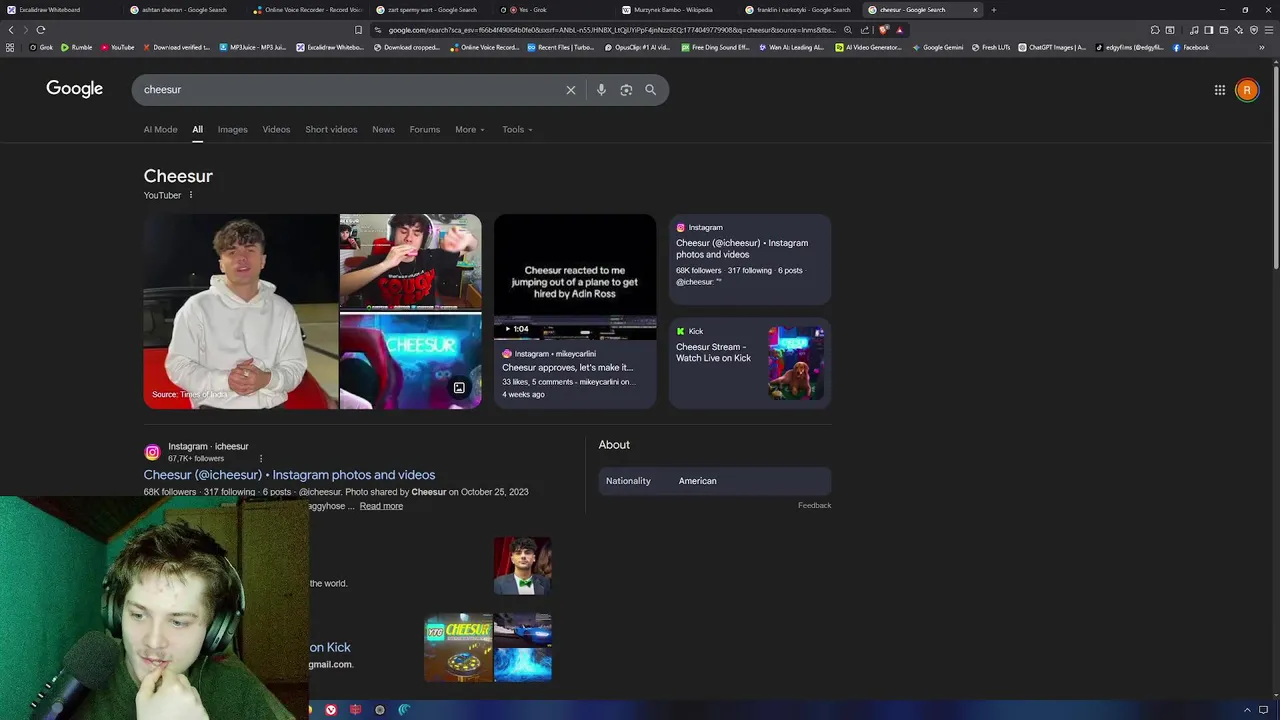Open the Facebook bookmark
Screen dimensions: 1280x720
[x=1192, y=47]
